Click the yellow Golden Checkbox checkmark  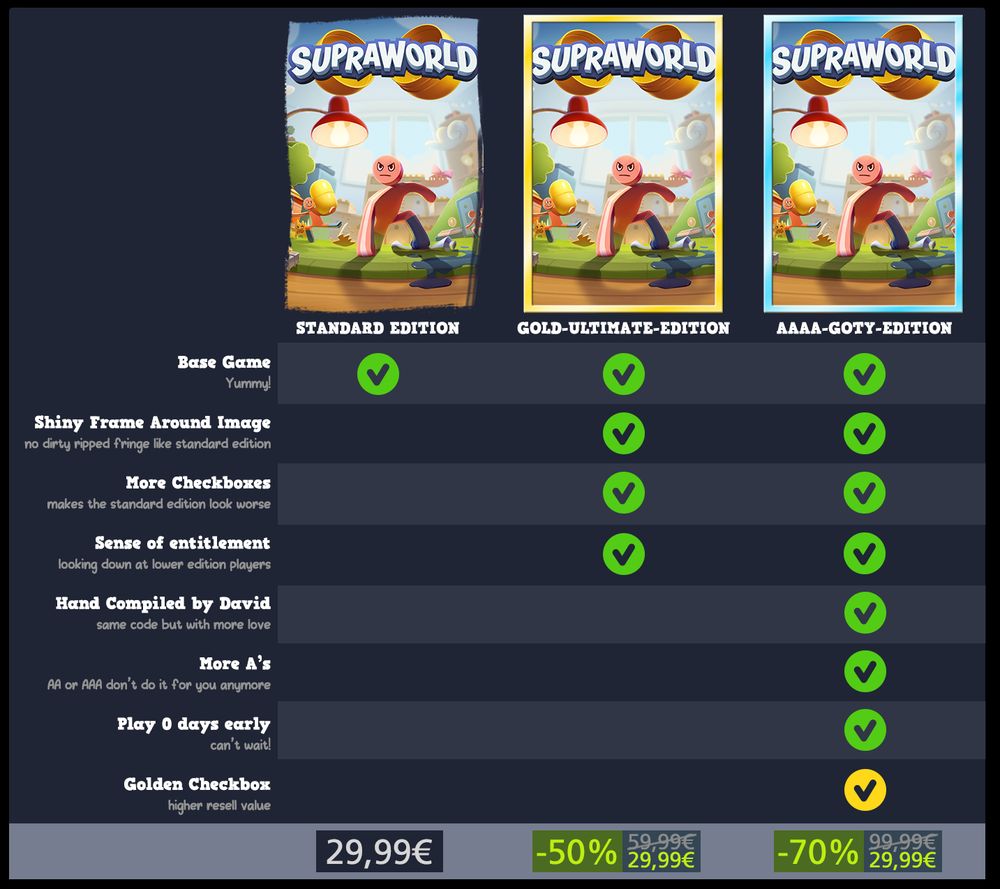pyautogui.click(x=865, y=790)
